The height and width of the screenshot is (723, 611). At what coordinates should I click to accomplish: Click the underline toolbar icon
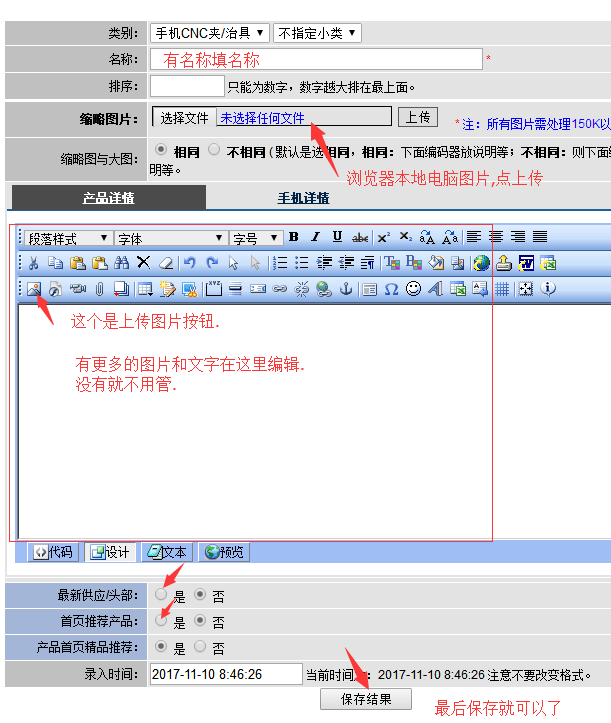pyautogui.click(x=337, y=237)
